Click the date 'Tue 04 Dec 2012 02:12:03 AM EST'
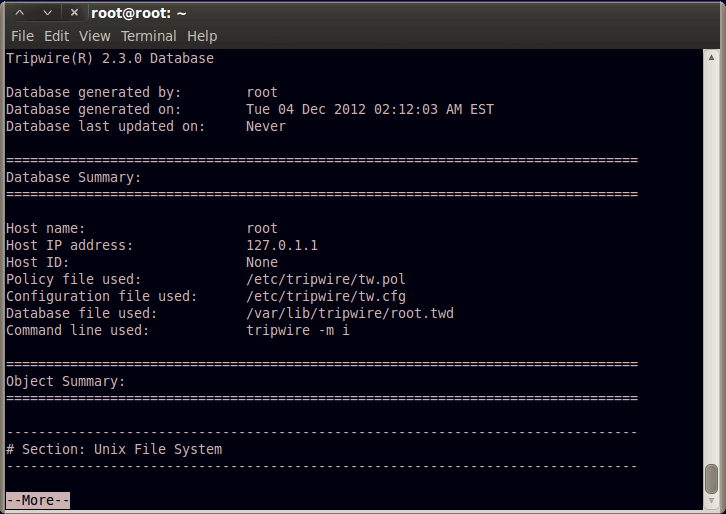This screenshot has width=726, height=514. (369, 109)
